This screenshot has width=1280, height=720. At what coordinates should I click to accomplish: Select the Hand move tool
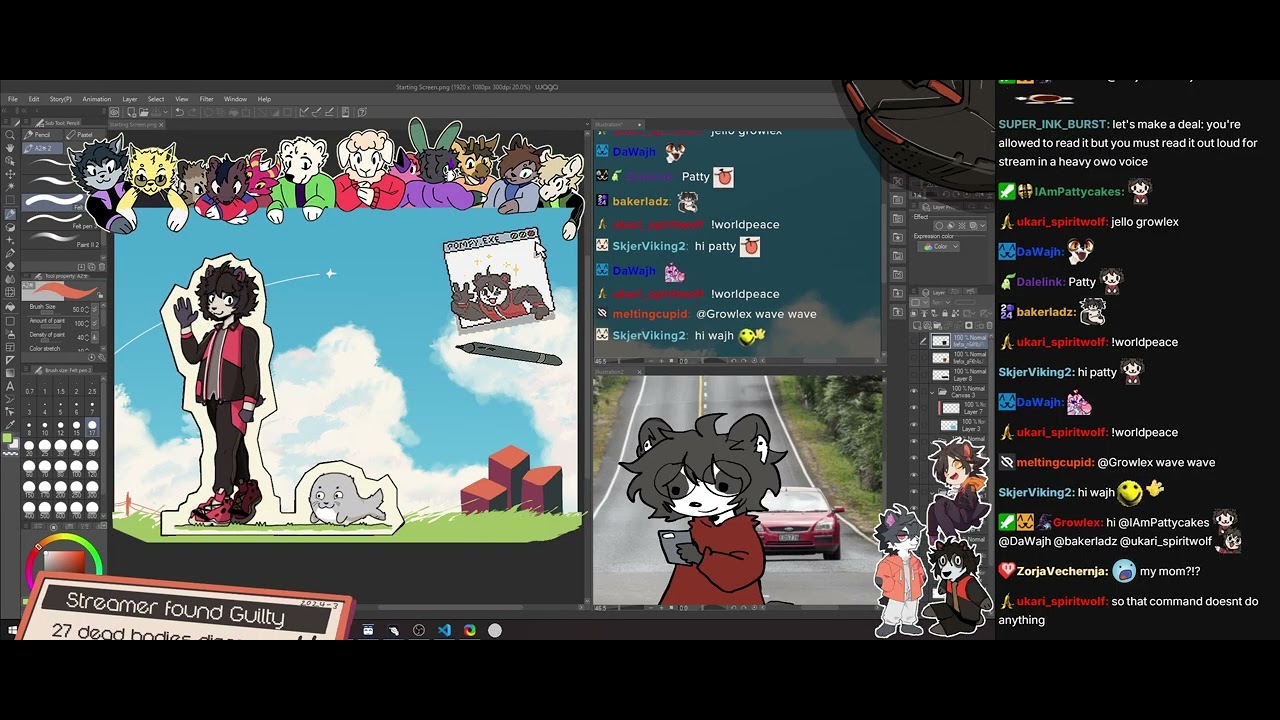pyautogui.click(x=10, y=148)
